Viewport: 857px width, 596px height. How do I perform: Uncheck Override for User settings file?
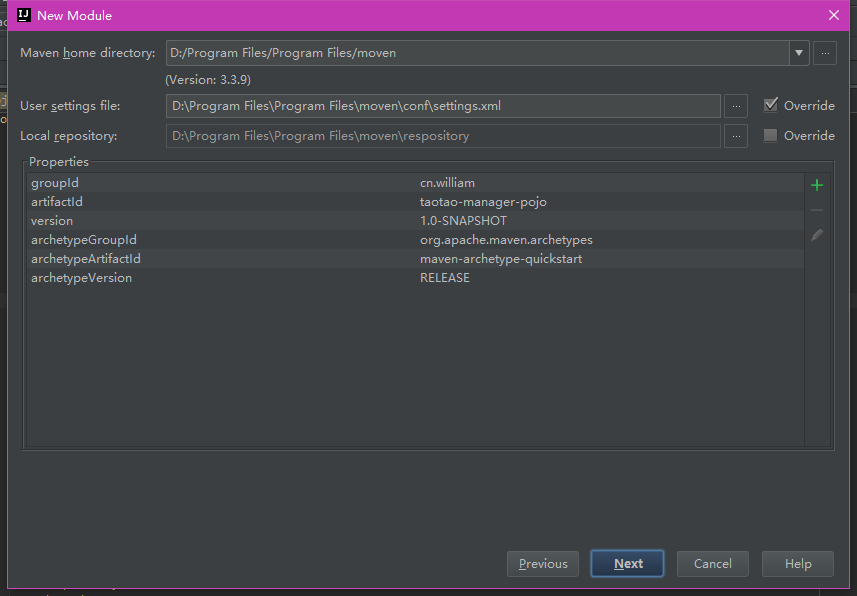pos(771,105)
